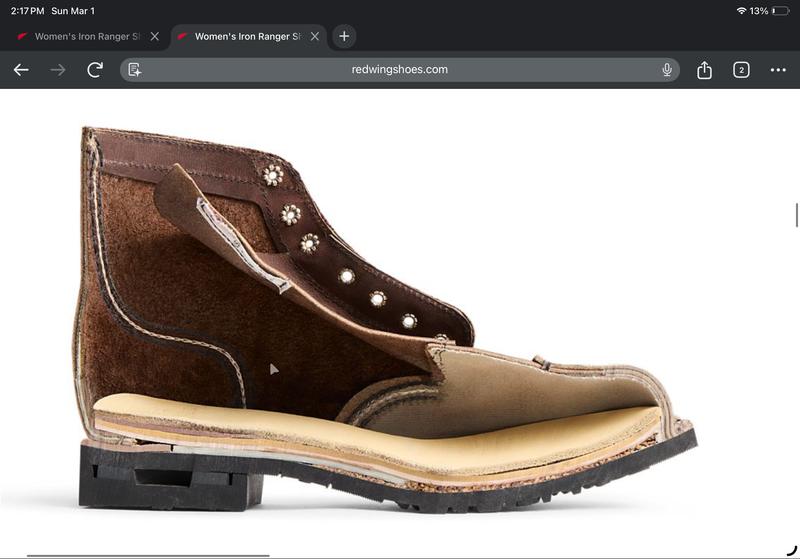Click the vertical scroll indicator
Viewport: 800px width, 559px height.
(796, 215)
